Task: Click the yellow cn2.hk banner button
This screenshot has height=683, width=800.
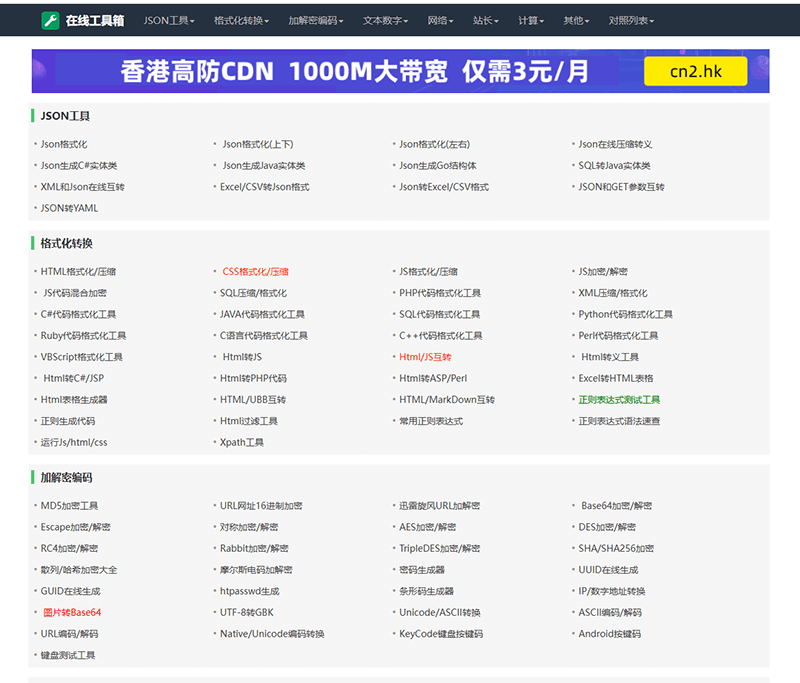Action: (695, 71)
